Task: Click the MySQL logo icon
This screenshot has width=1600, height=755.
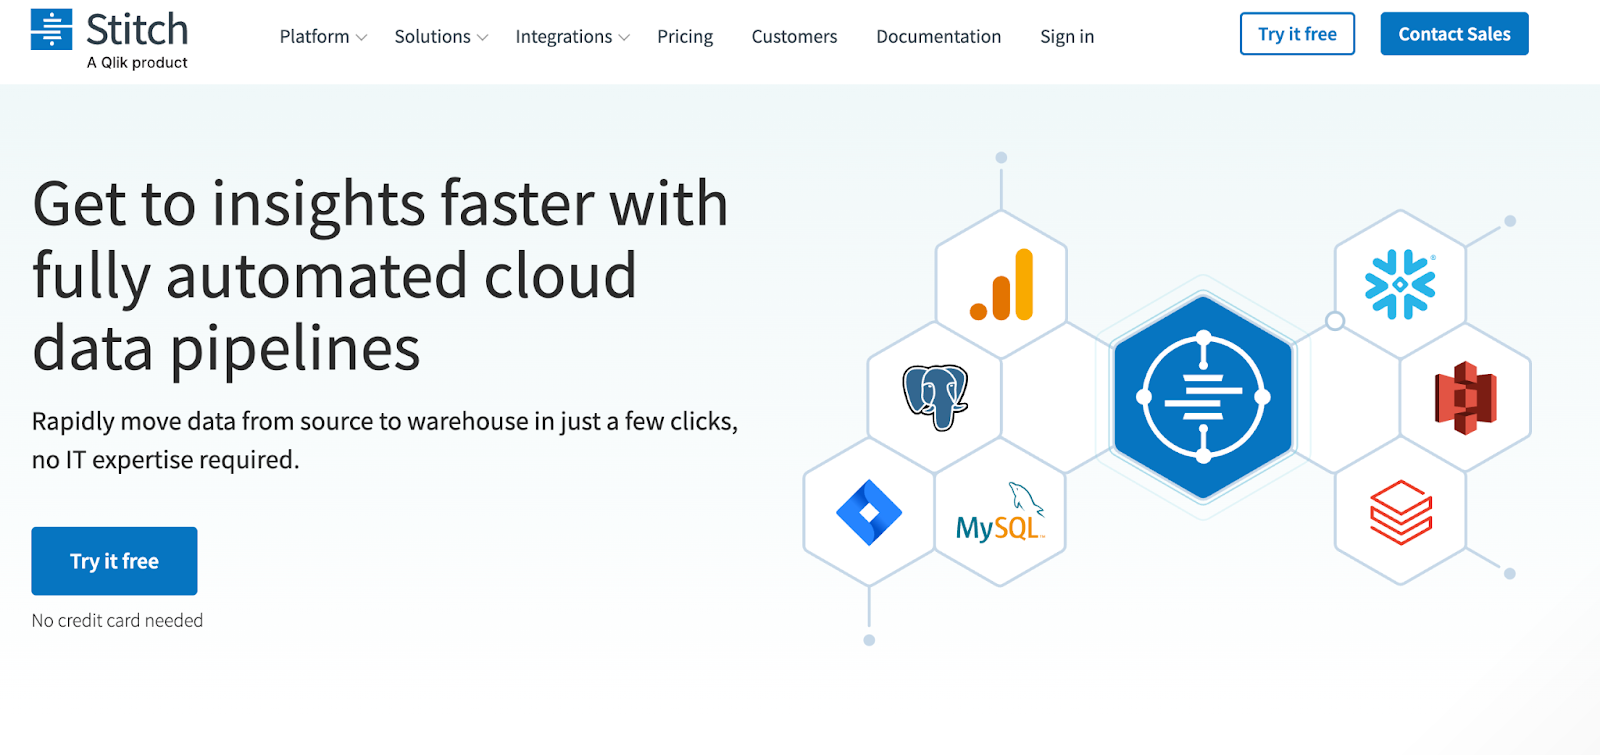Action: tap(1000, 513)
